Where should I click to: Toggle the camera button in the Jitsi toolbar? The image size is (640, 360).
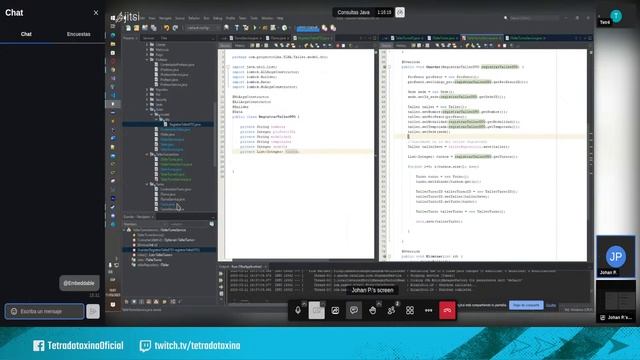pos(316,311)
